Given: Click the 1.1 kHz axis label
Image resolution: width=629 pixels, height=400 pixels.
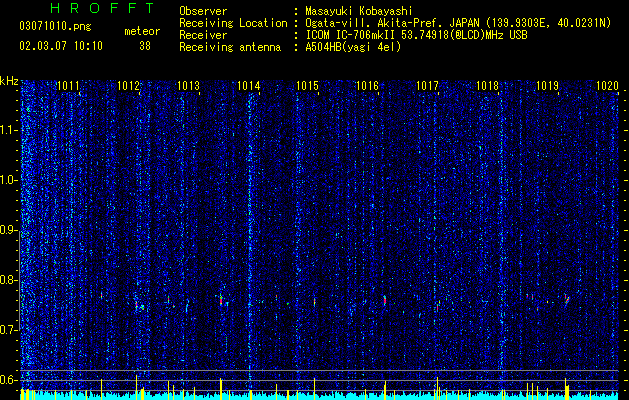Looking at the screenshot, I should (9, 130).
